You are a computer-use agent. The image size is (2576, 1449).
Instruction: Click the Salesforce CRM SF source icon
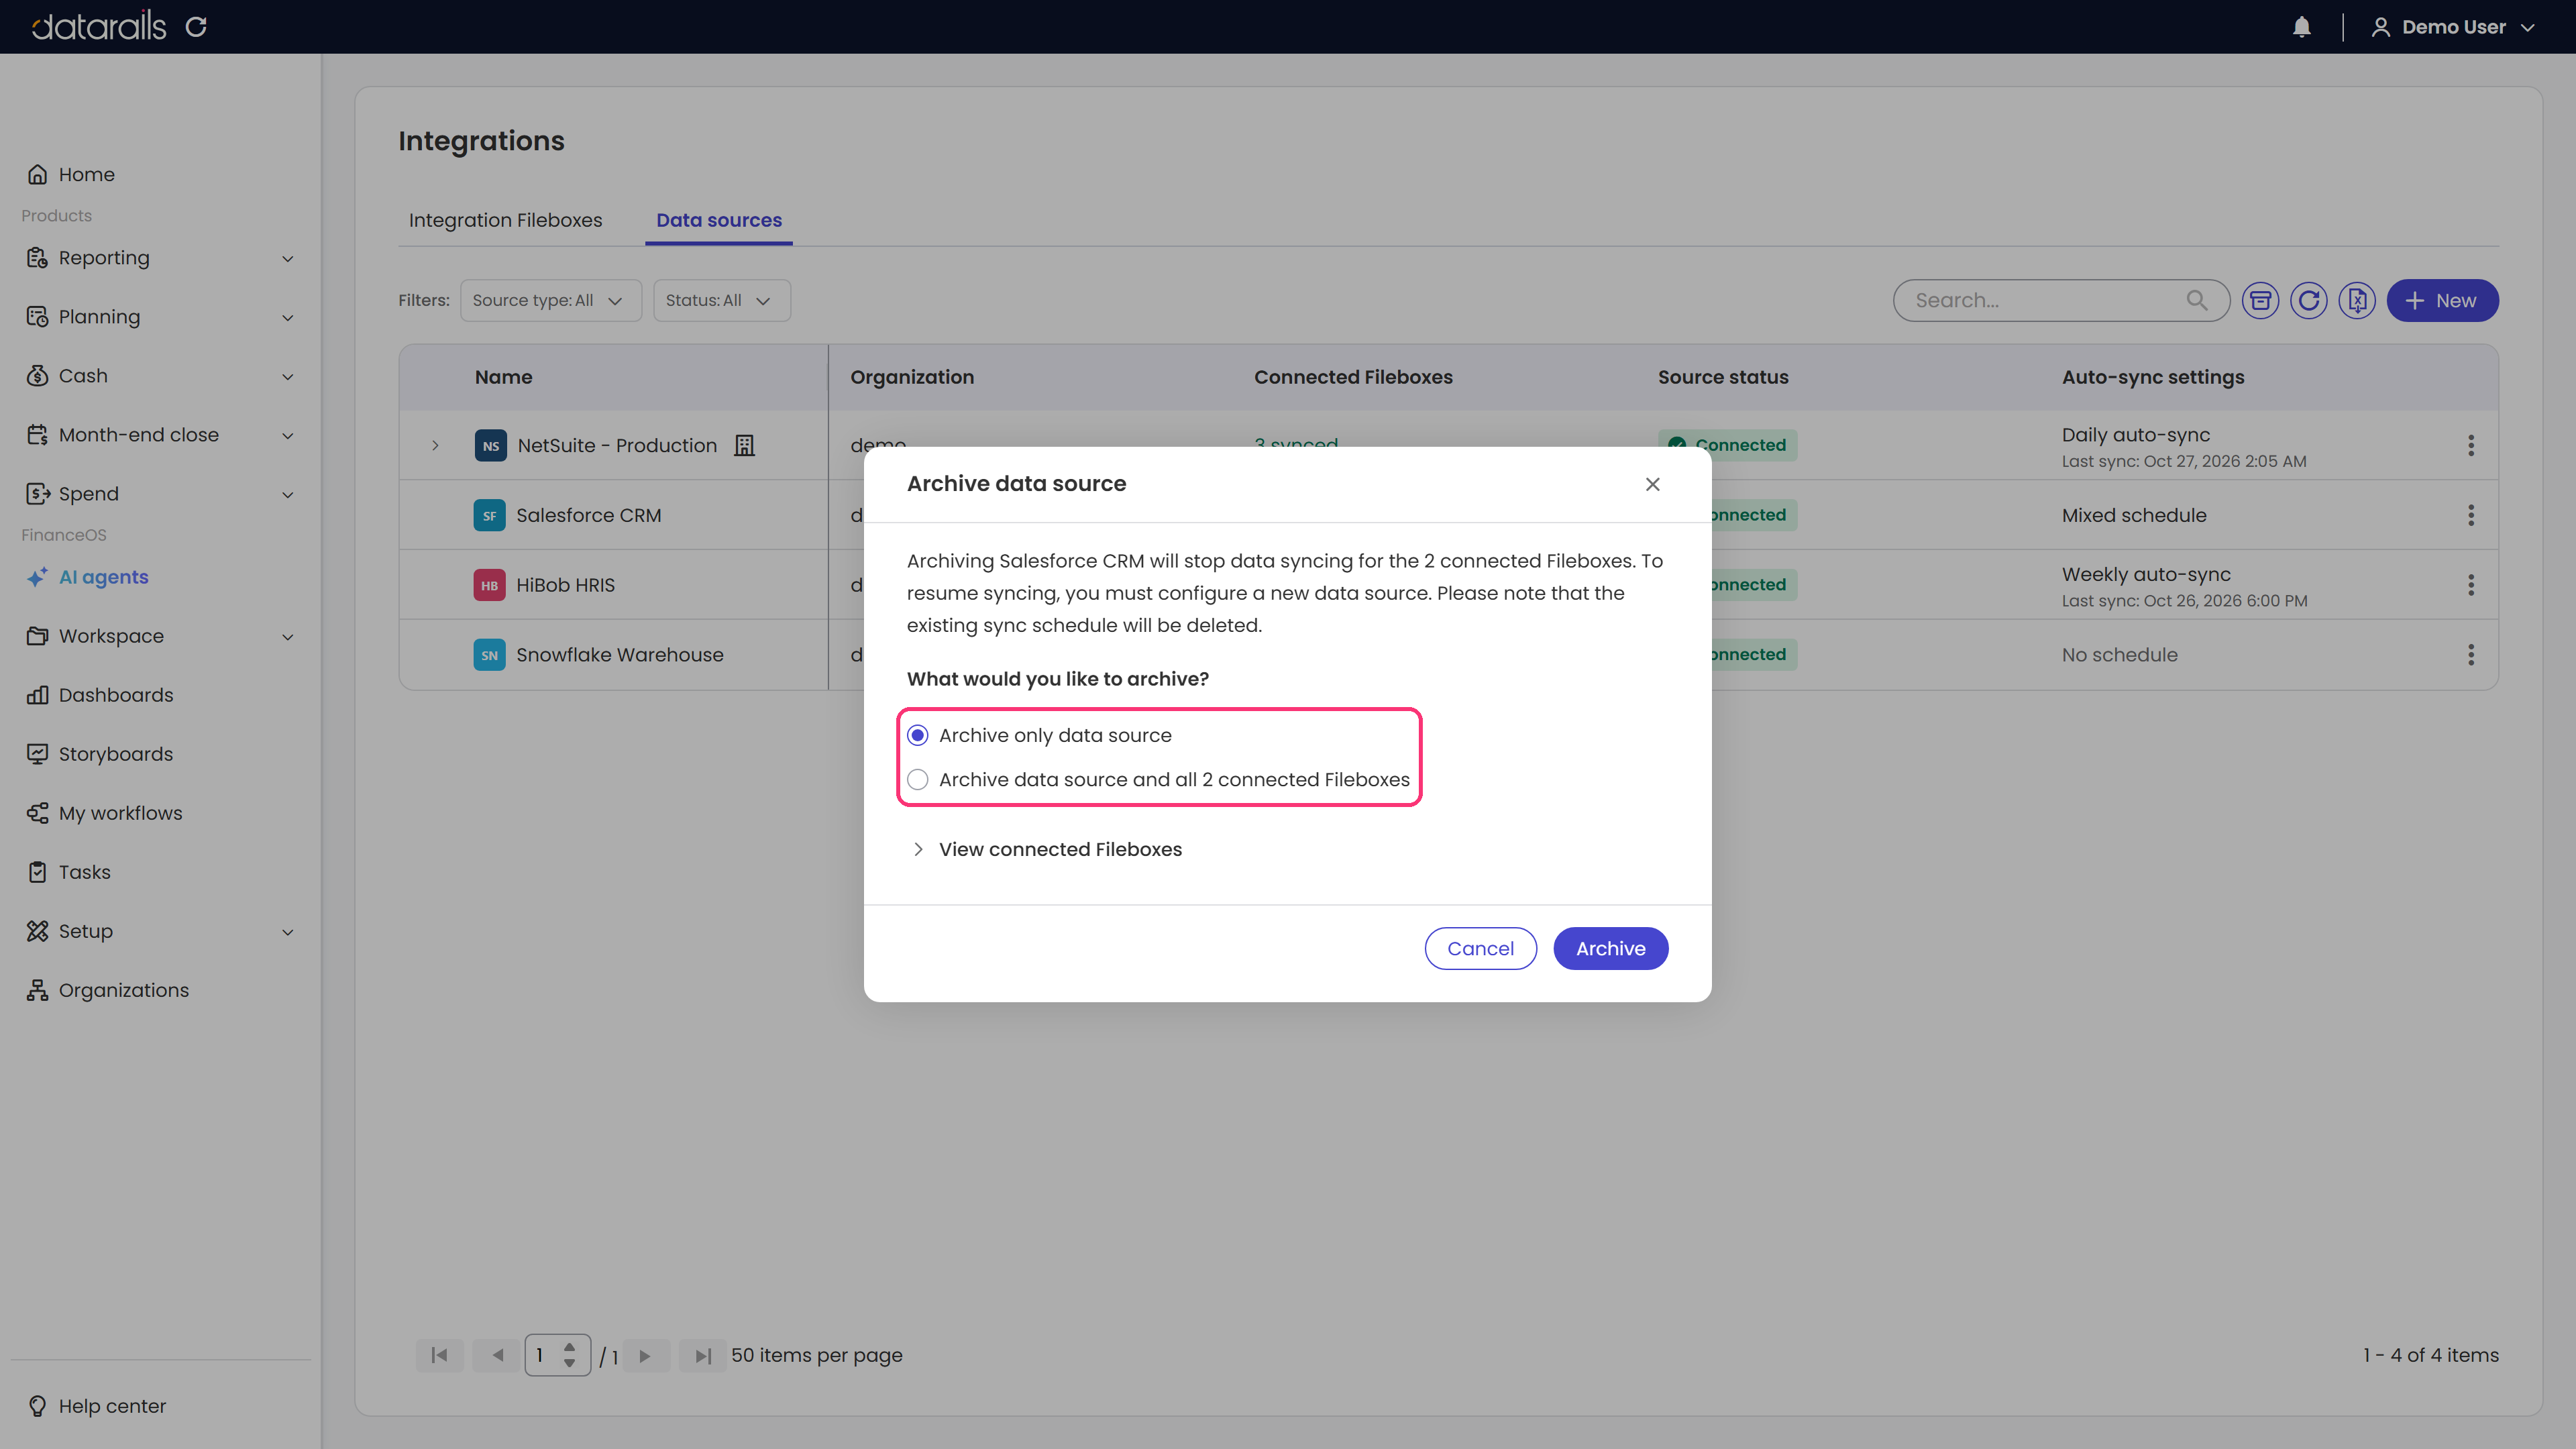pos(489,515)
